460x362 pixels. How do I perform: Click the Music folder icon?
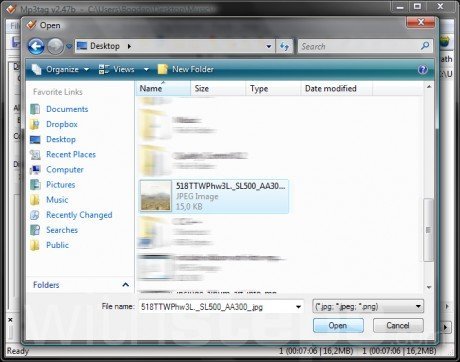pos(35,200)
